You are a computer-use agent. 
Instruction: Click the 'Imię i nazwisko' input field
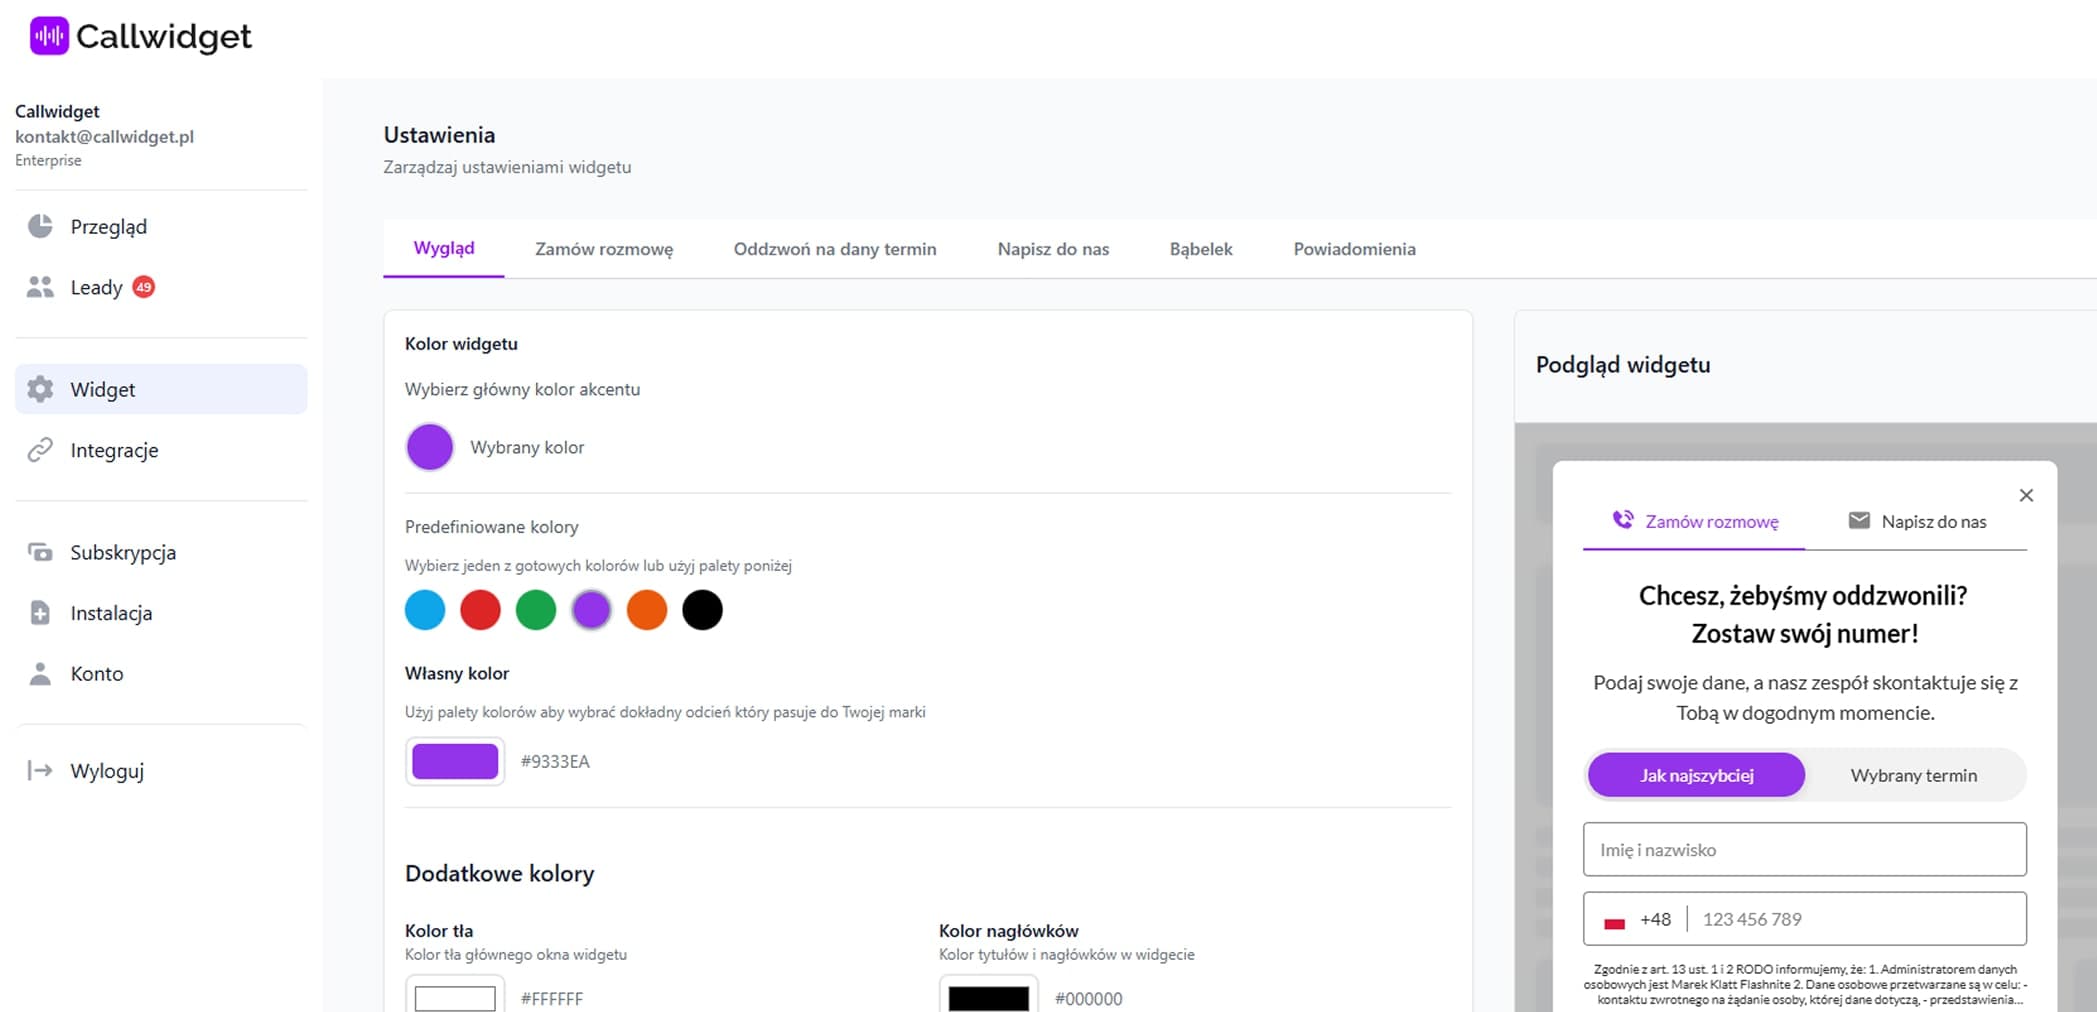(x=1804, y=849)
